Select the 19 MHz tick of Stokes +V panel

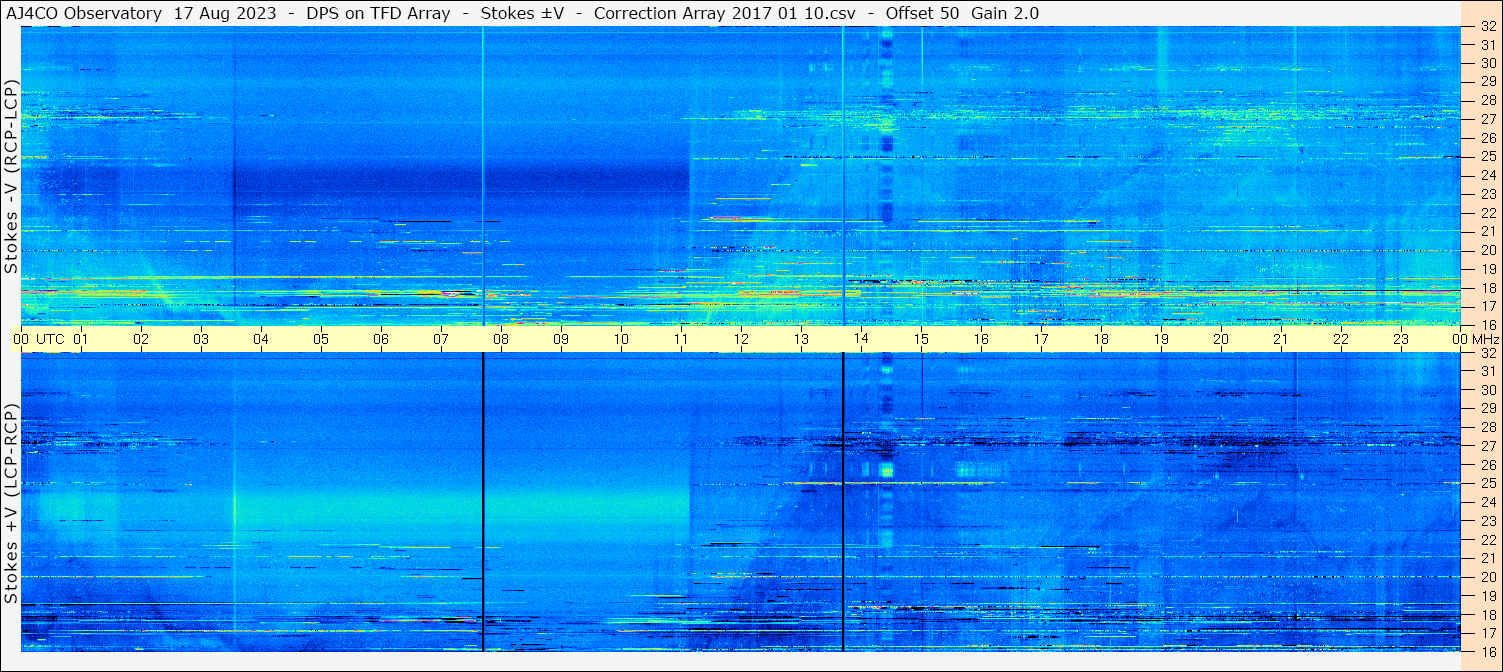point(1487,596)
